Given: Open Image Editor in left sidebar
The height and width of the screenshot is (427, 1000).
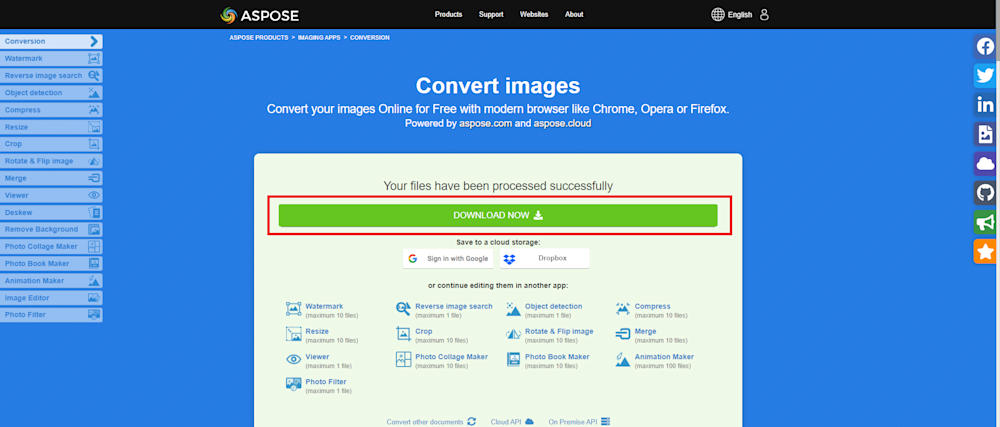Looking at the screenshot, I should coord(51,298).
